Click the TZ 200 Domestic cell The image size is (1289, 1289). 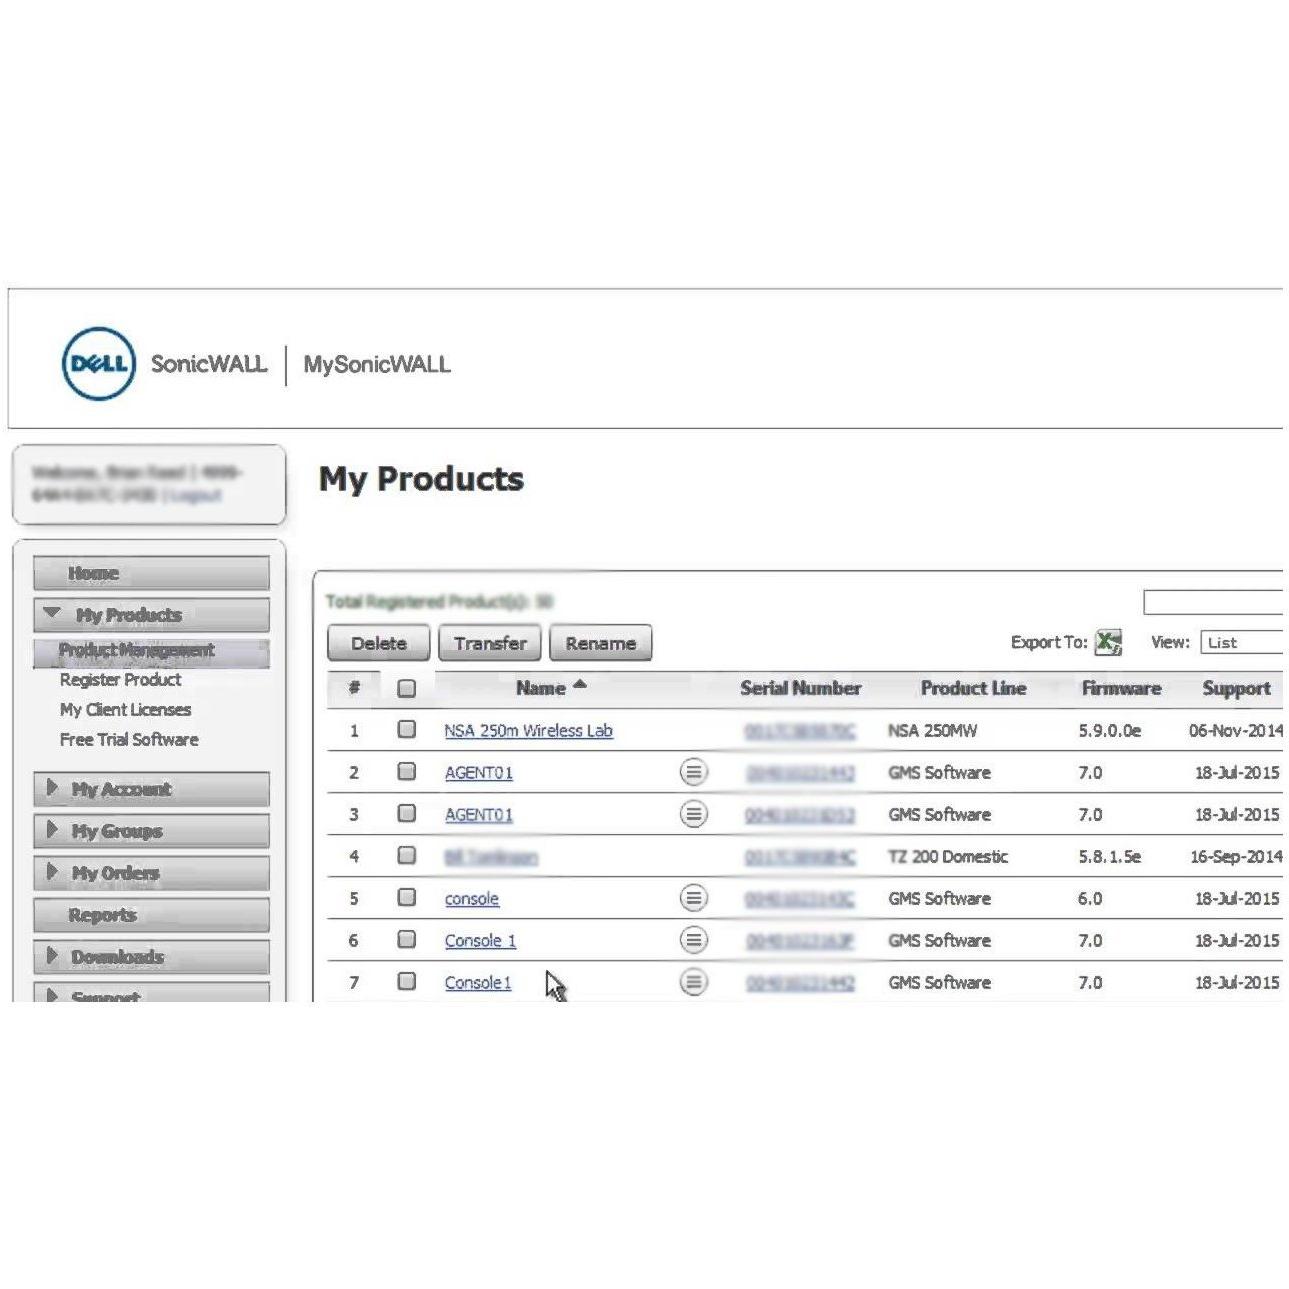pos(948,857)
